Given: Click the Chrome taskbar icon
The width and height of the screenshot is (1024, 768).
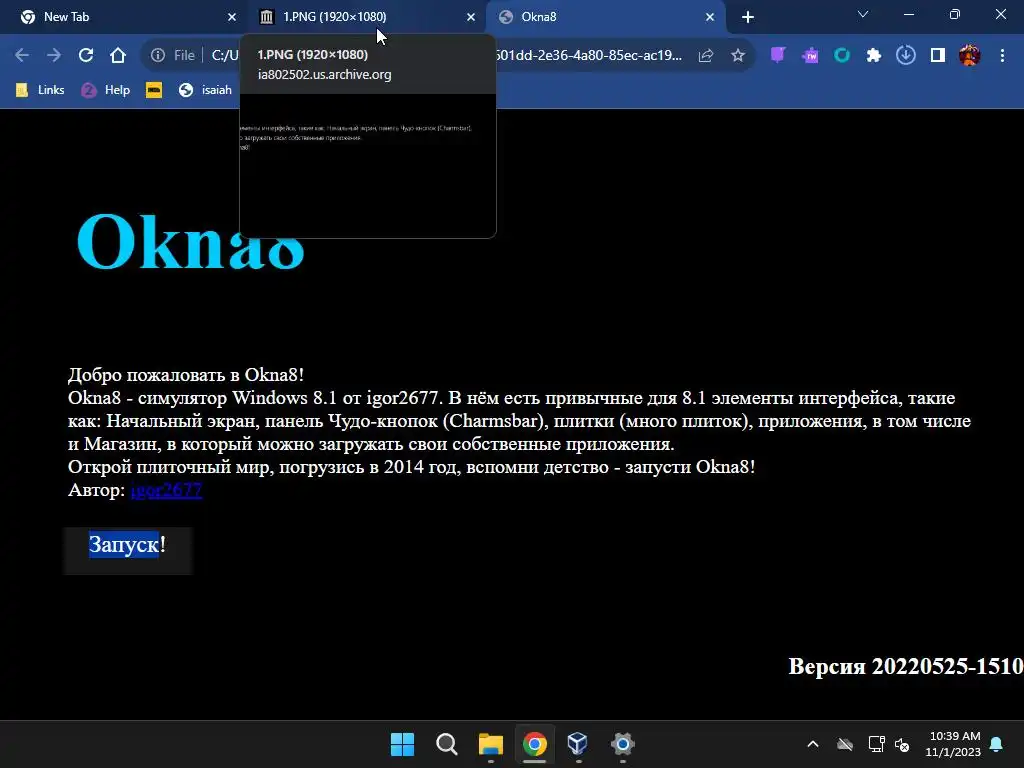Looking at the screenshot, I should (x=535, y=744).
